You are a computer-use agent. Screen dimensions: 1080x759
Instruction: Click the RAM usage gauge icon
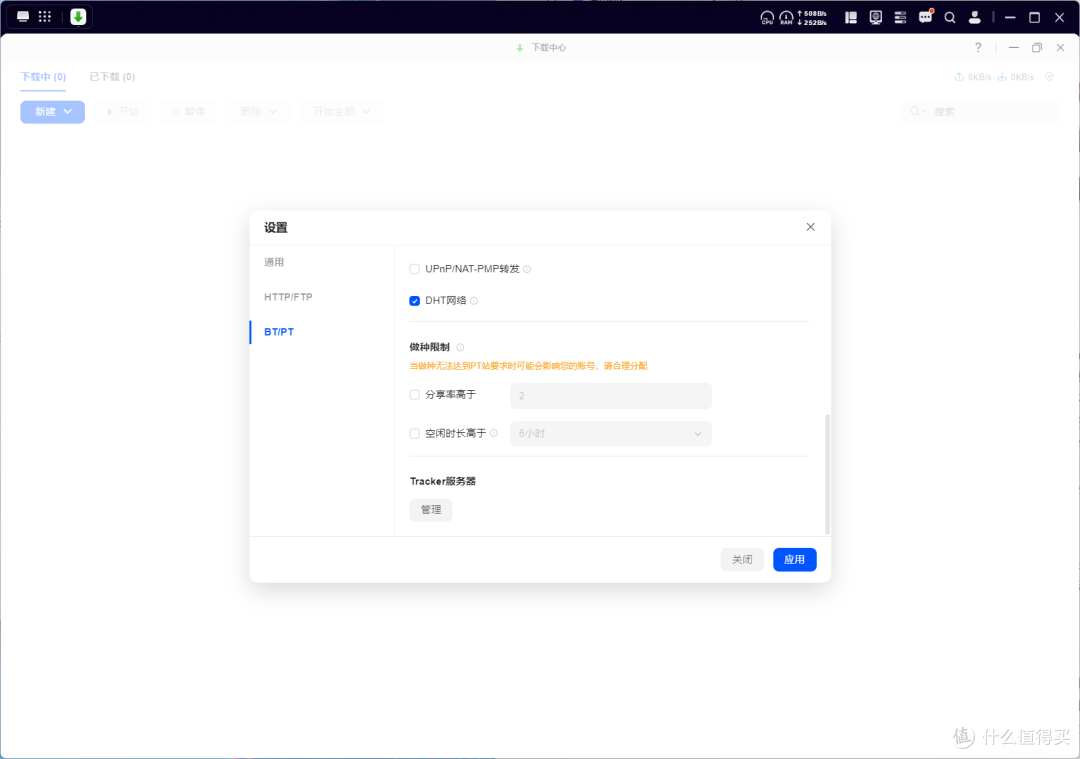786,18
